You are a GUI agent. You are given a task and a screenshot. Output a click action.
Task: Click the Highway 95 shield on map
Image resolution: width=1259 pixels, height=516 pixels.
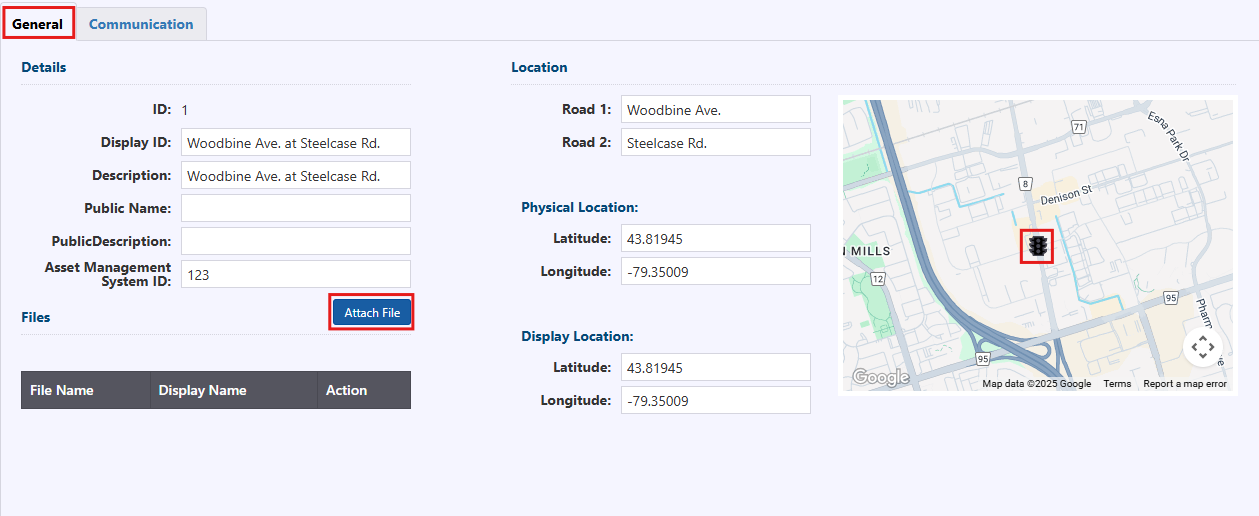tap(1170, 298)
